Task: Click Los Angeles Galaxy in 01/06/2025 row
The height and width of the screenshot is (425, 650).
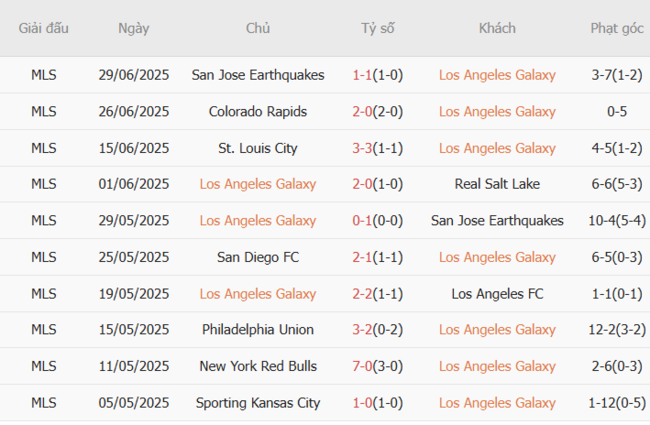Action: 258,184
